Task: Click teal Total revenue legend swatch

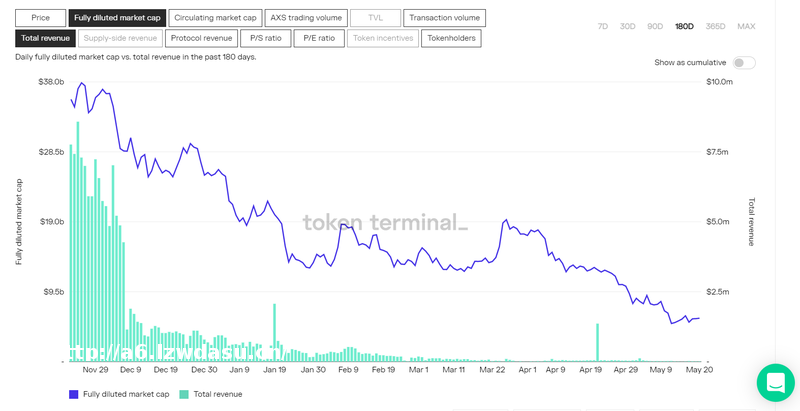Action: click(183, 394)
